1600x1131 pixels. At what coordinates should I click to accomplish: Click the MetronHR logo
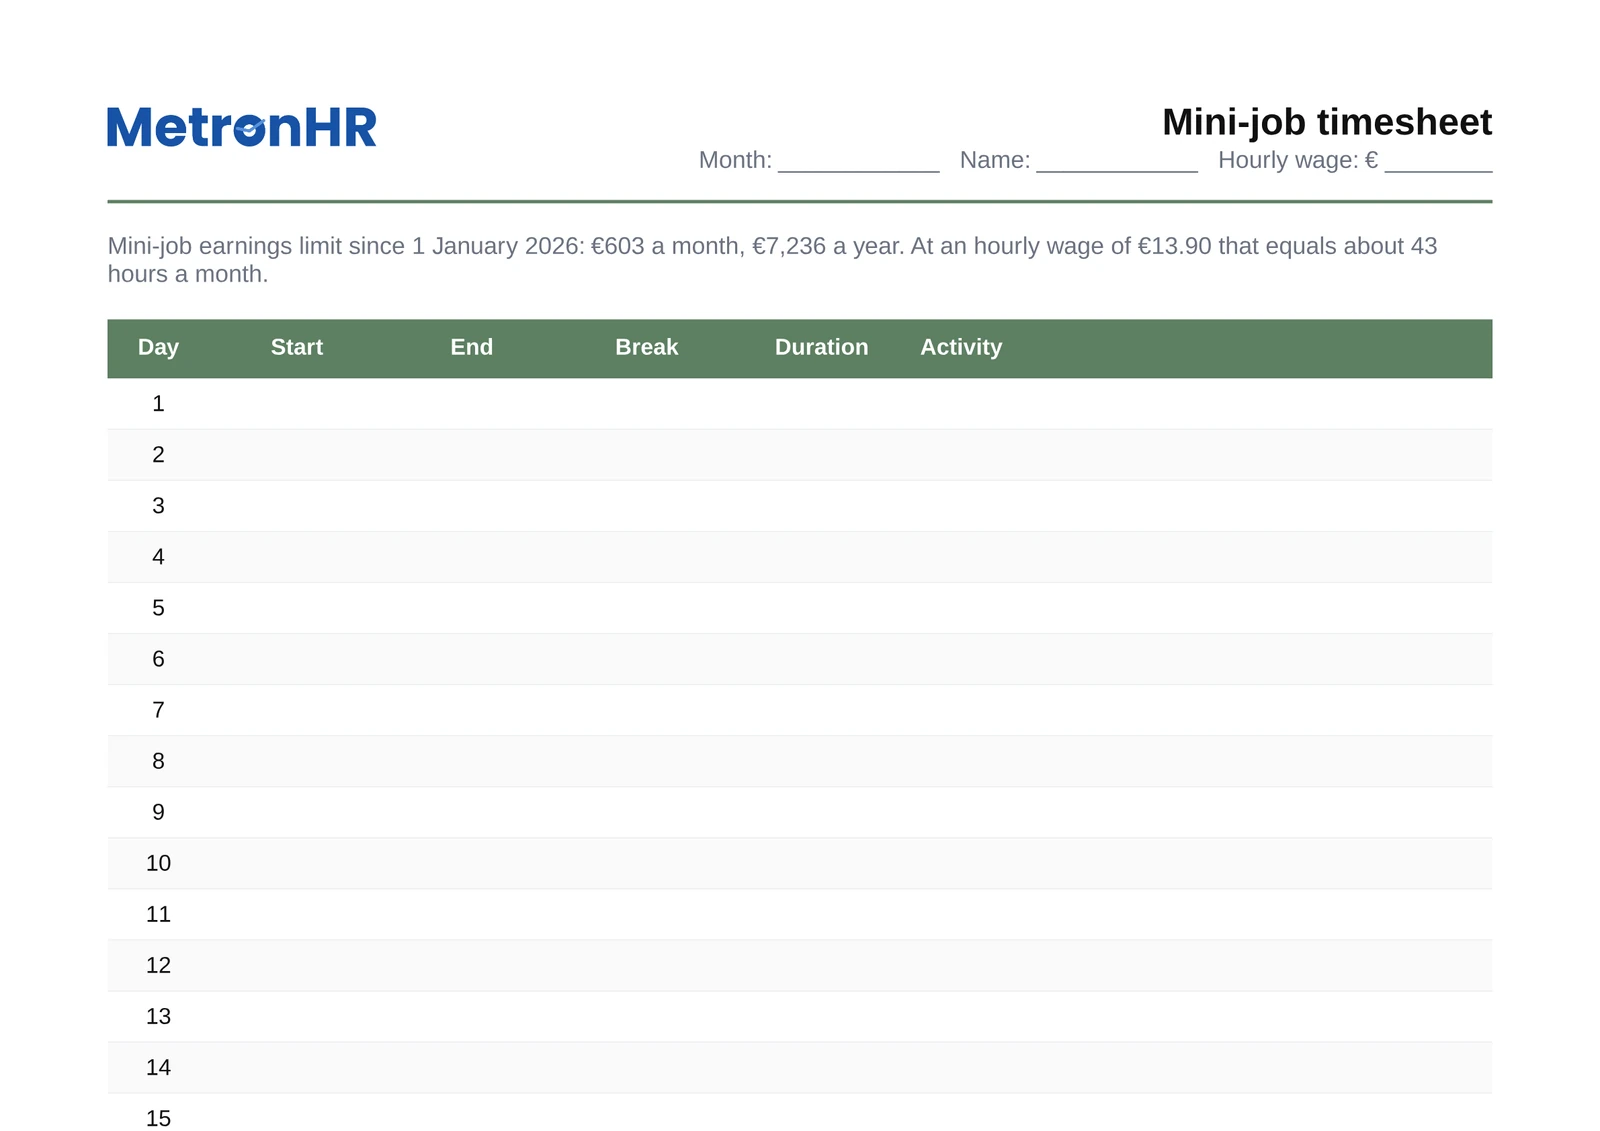tap(242, 127)
